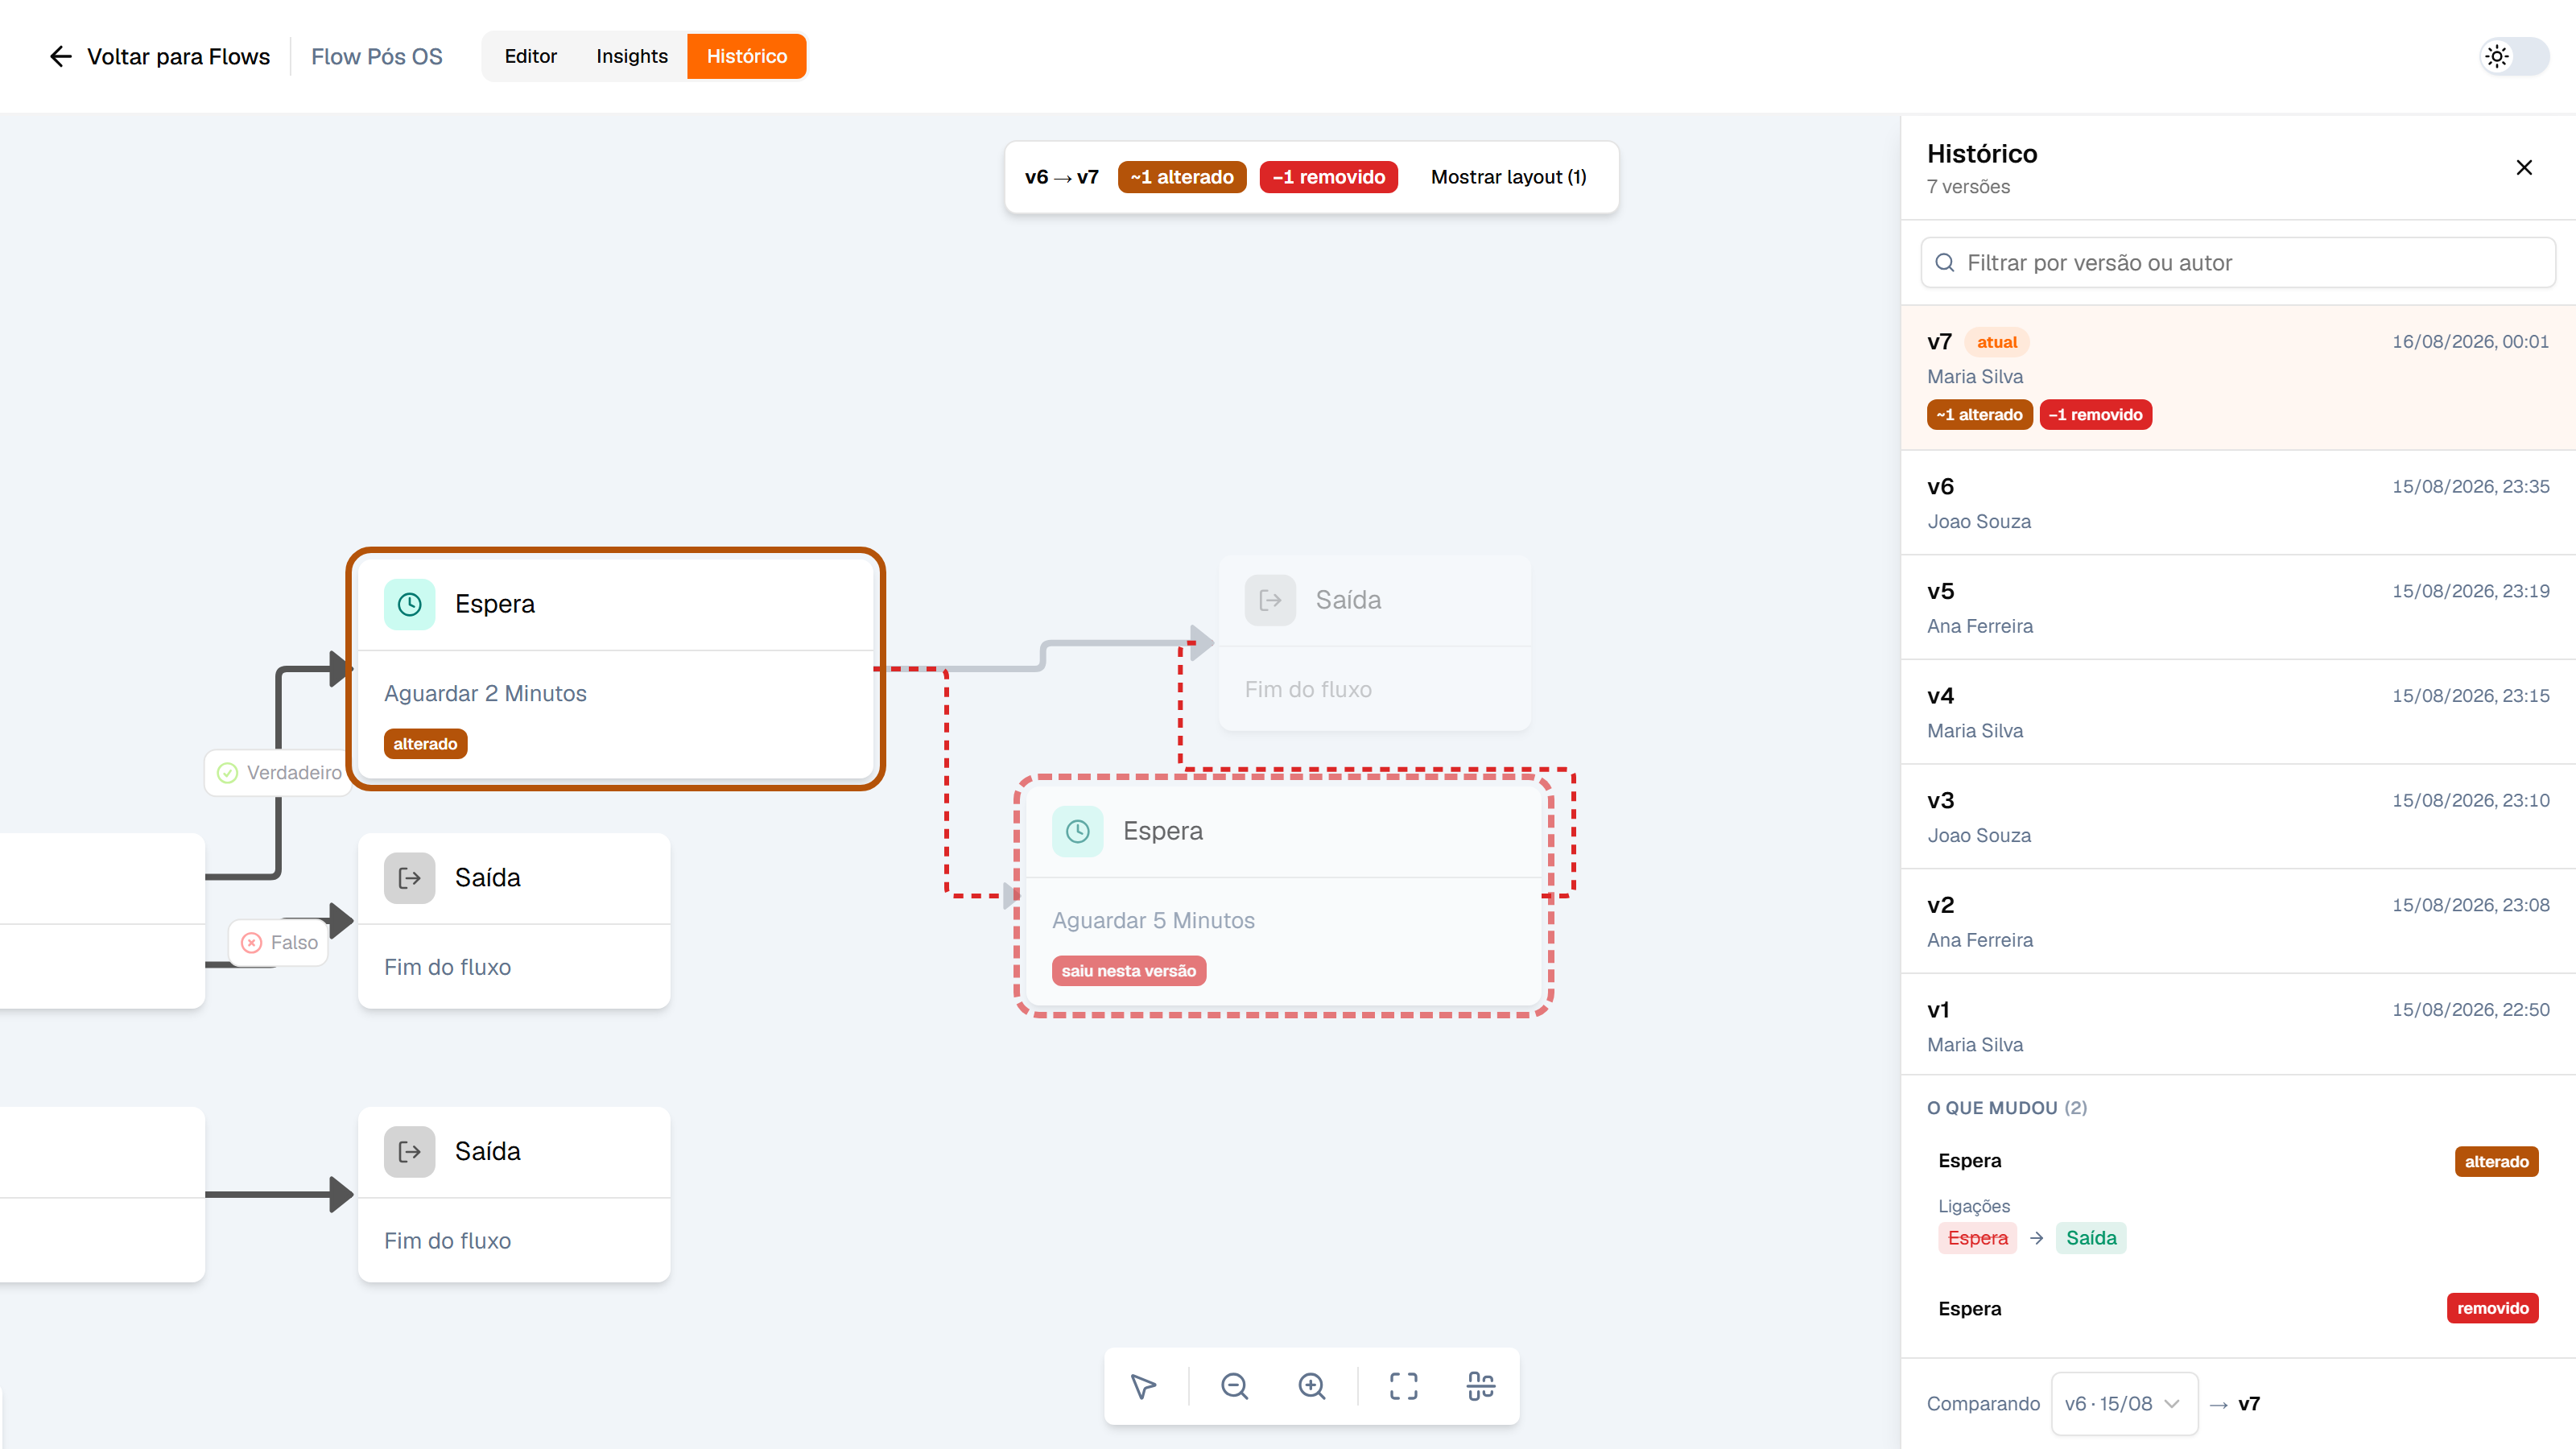This screenshot has width=2576, height=1449.
Task: Select version v4 by Maria Silva
Action: [2238, 712]
